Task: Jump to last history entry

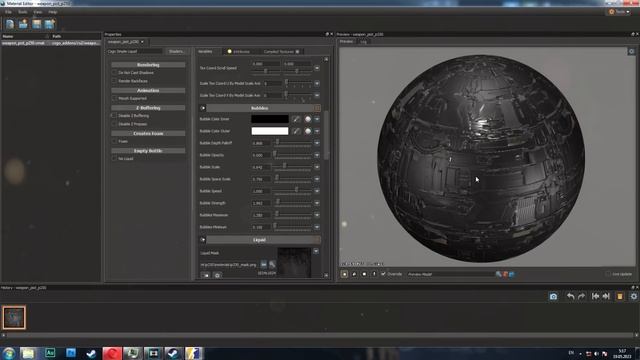Action: (x=606, y=296)
